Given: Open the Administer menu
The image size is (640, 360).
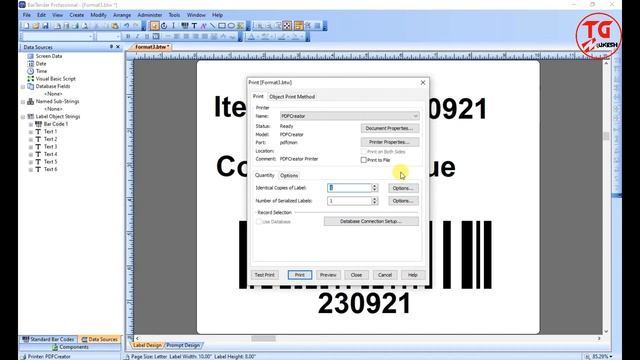Looking at the screenshot, I should tap(149, 15).
